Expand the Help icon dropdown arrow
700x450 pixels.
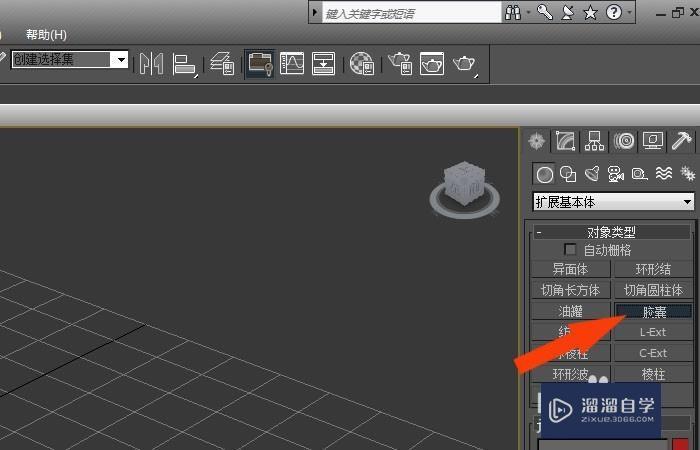click(629, 12)
